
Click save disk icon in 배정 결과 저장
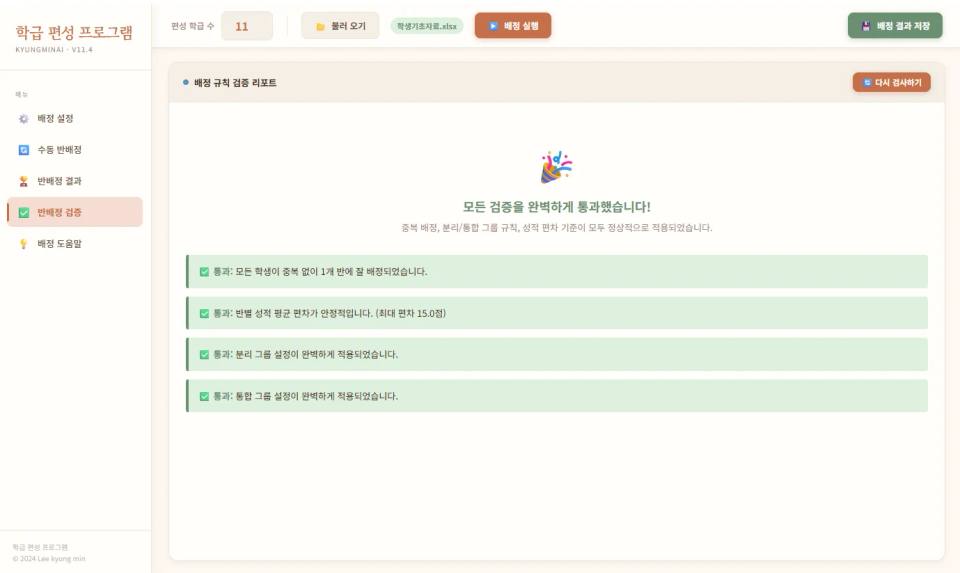click(866, 26)
